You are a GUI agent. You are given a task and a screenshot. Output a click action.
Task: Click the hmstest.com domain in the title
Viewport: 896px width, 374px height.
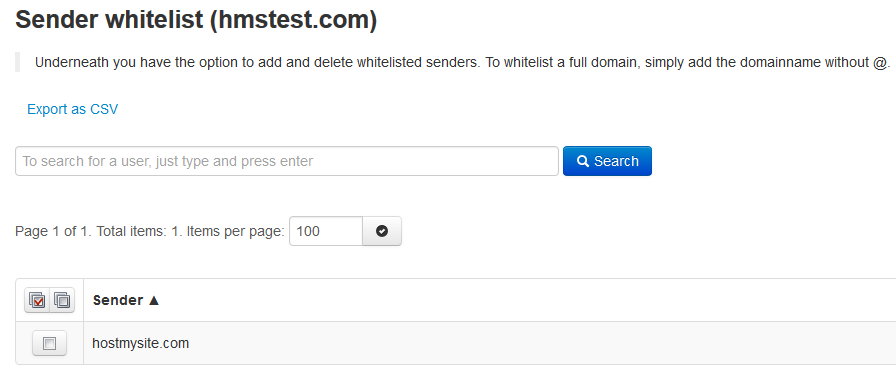[294, 20]
